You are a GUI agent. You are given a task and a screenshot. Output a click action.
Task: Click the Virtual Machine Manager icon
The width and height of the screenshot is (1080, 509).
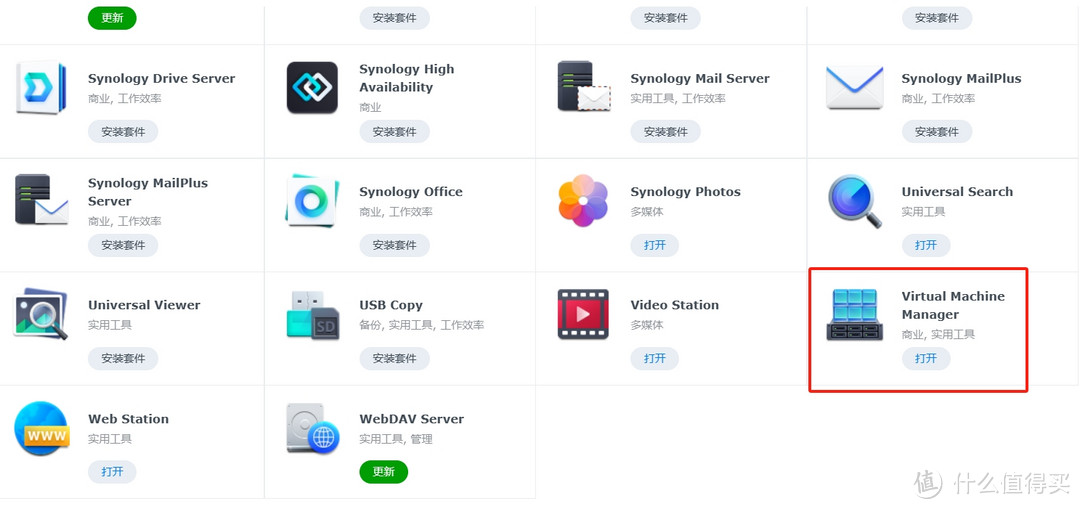(x=855, y=315)
